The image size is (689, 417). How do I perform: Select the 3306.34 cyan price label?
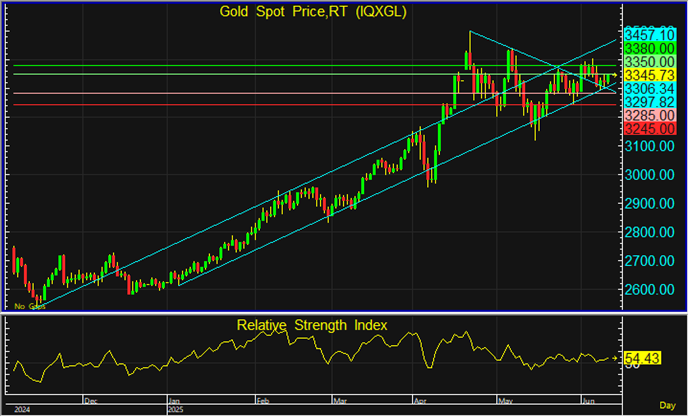click(649, 89)
